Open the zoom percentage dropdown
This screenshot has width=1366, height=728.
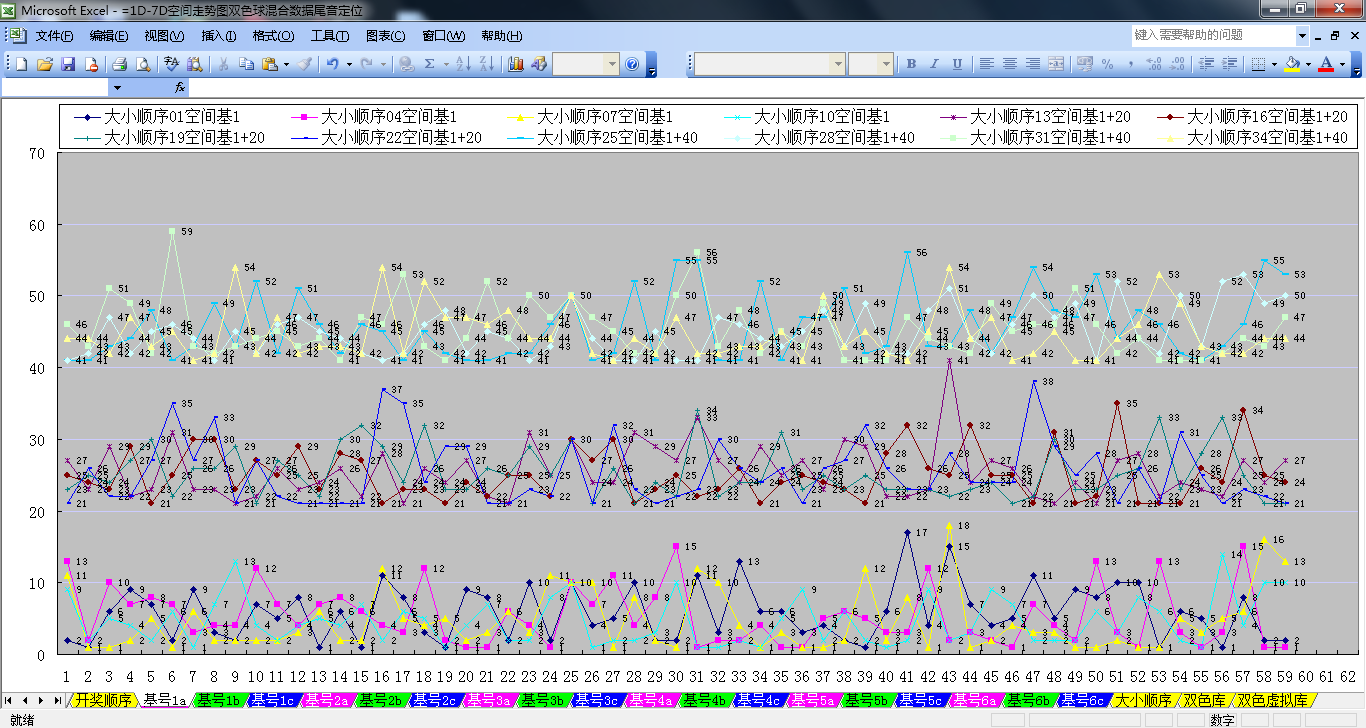[612, 64]
